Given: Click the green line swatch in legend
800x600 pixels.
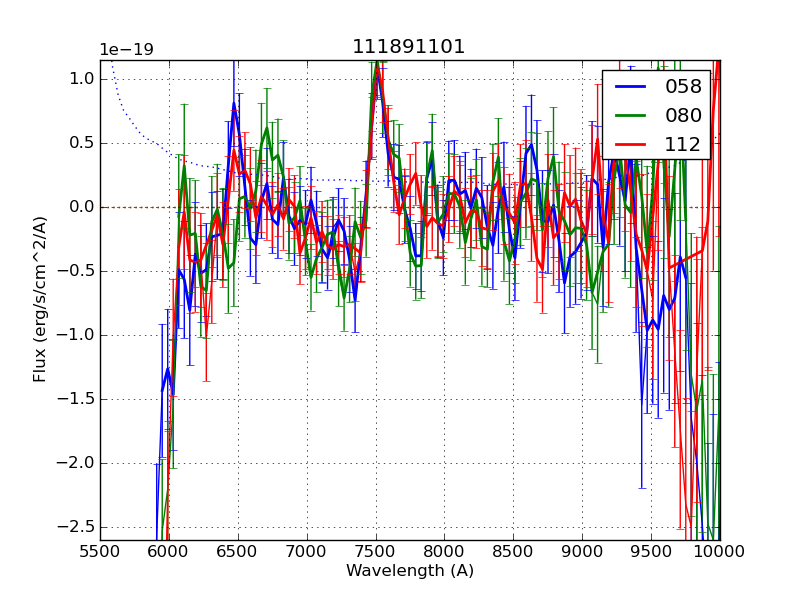Looking at the screenshot, I should coord(634,116).
